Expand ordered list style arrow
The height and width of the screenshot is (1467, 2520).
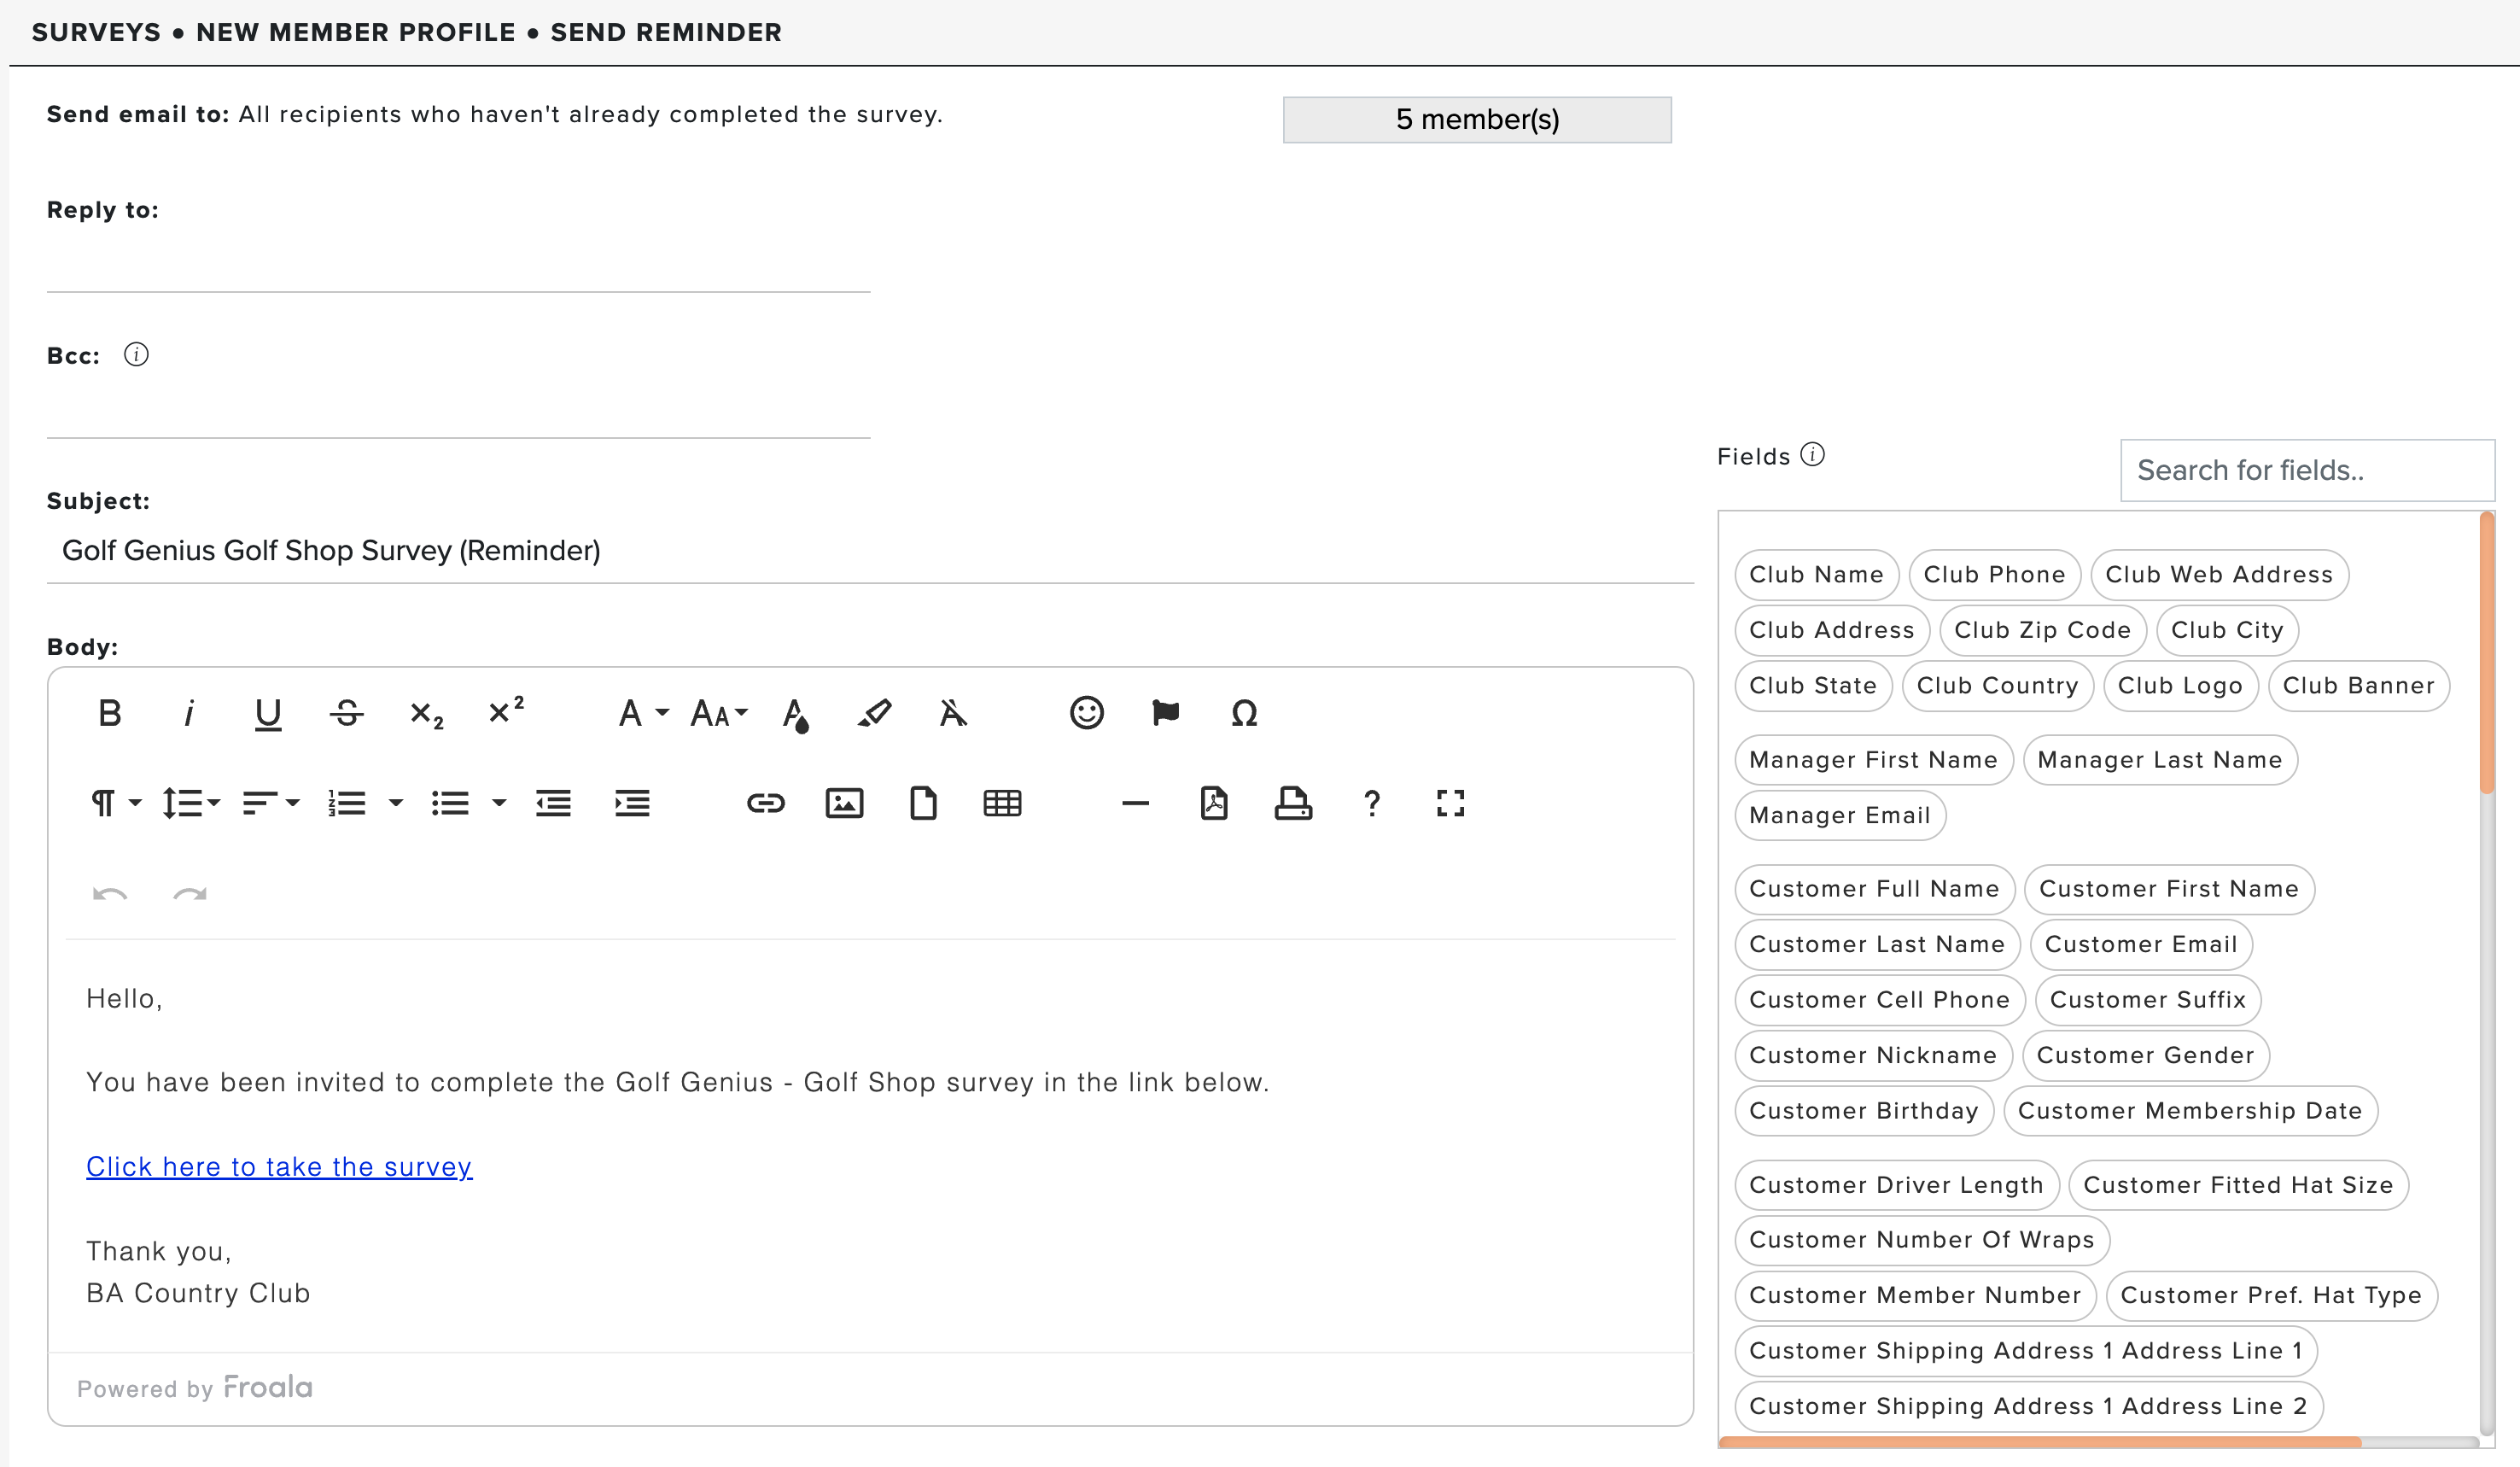pyautogui.click(x=396, y=803)
